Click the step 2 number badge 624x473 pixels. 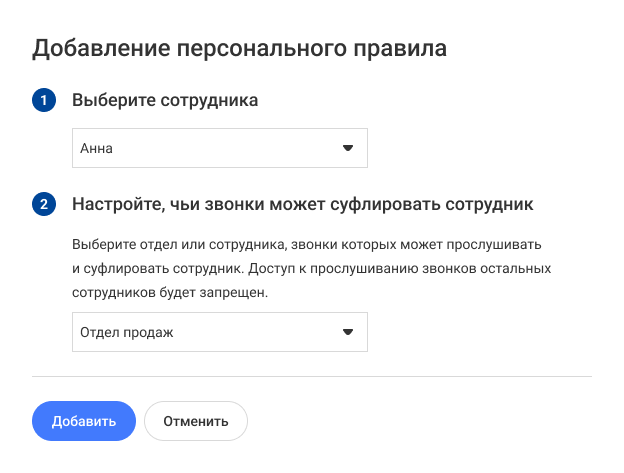(44, 204)
